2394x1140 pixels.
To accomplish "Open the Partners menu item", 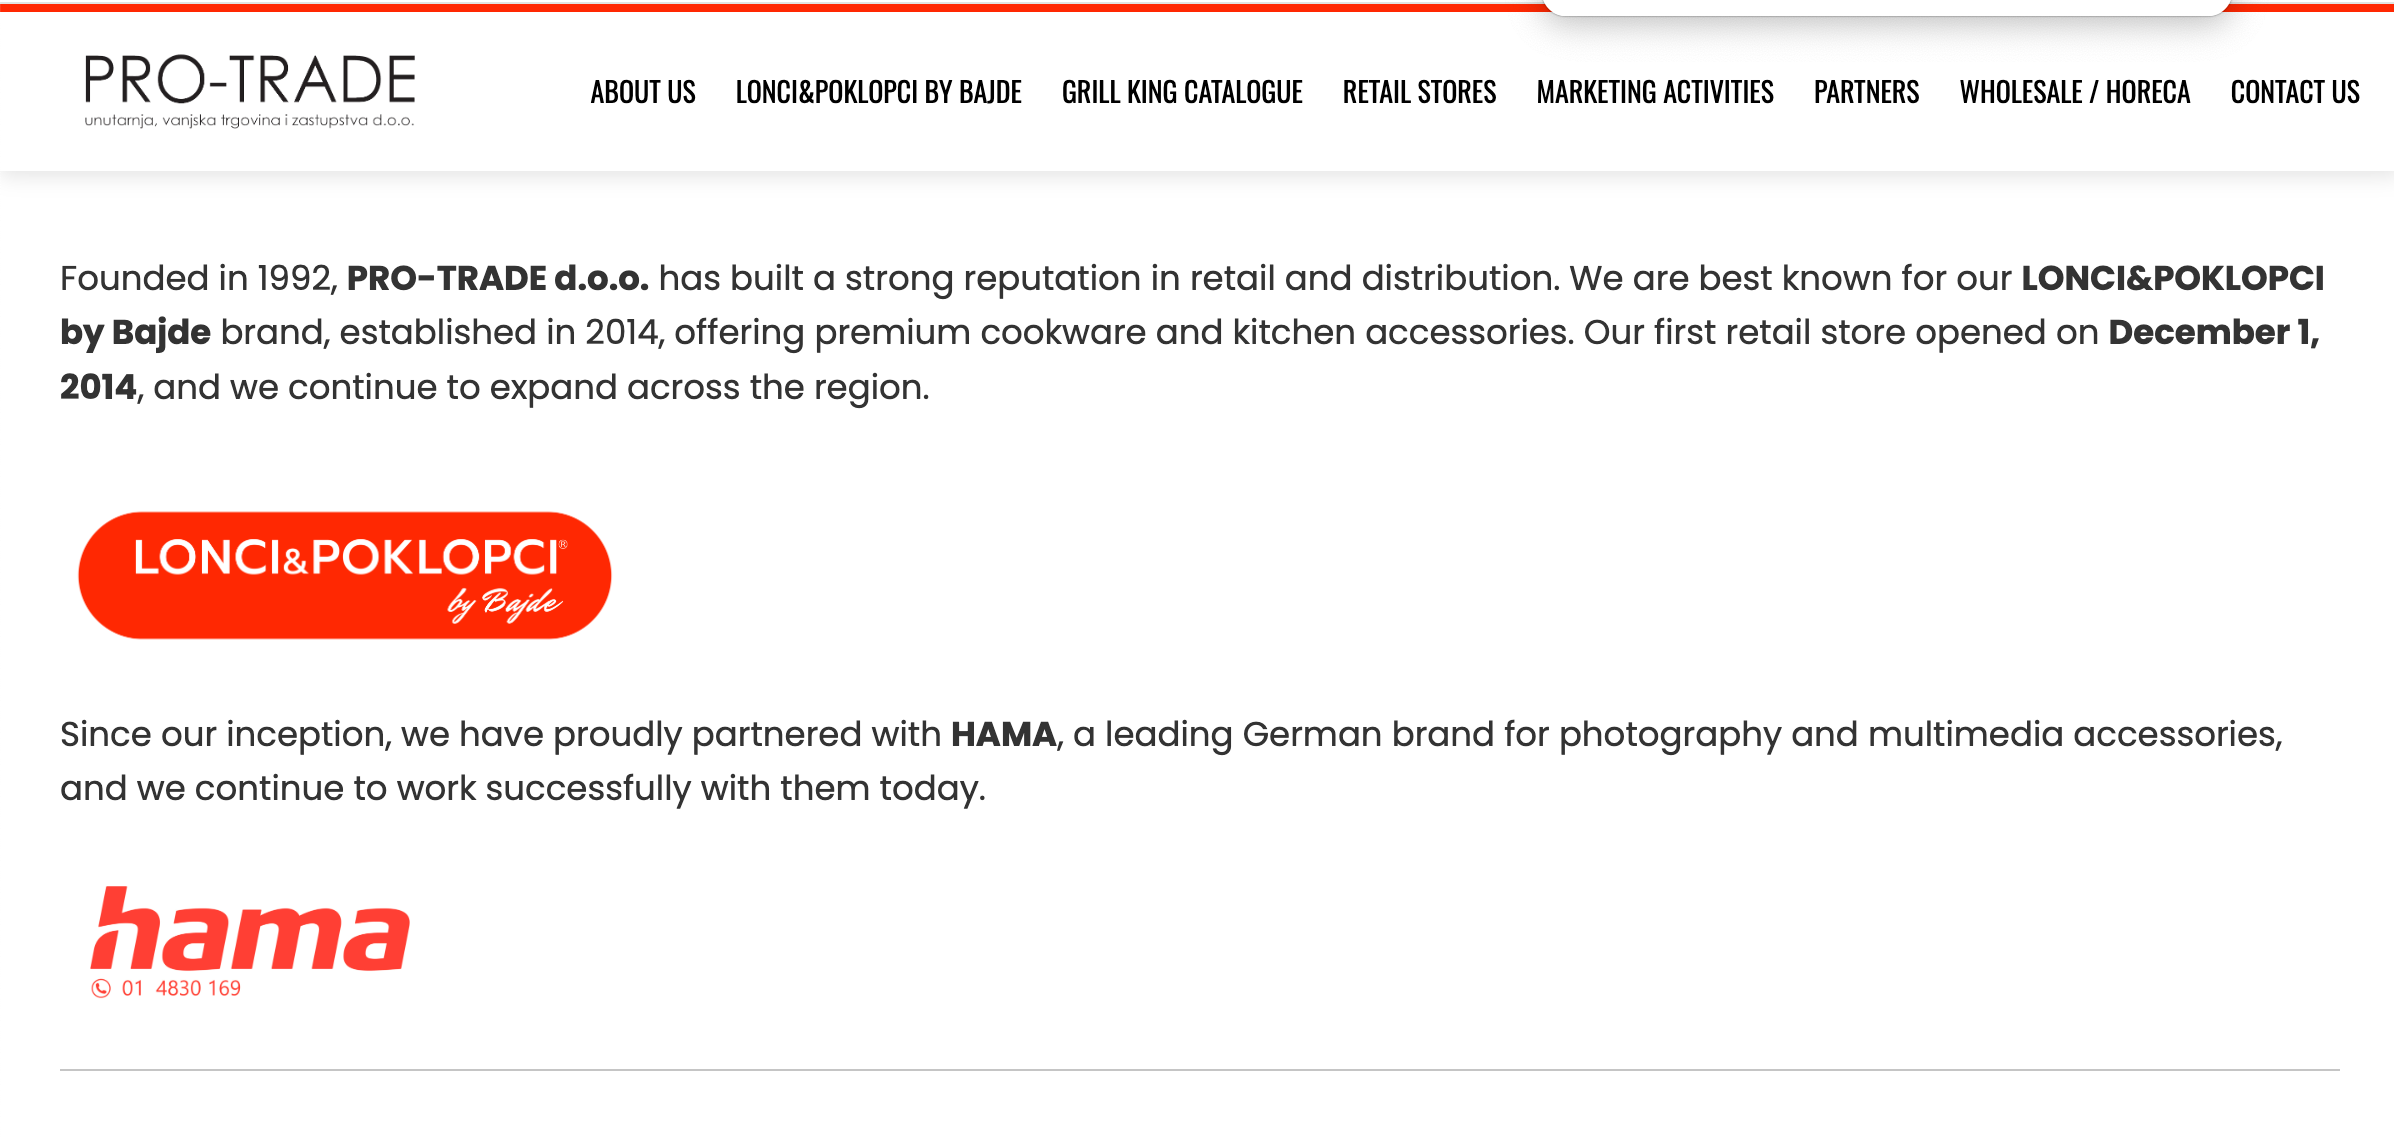I will point(1866,92).
